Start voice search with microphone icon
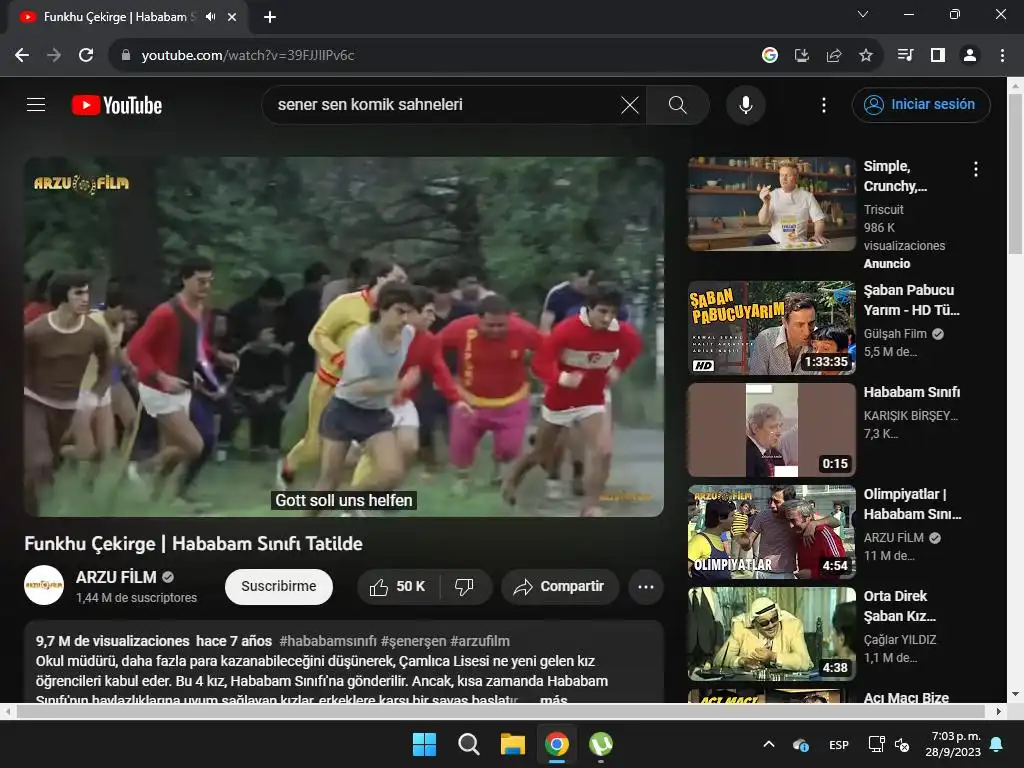 point(746,104)
